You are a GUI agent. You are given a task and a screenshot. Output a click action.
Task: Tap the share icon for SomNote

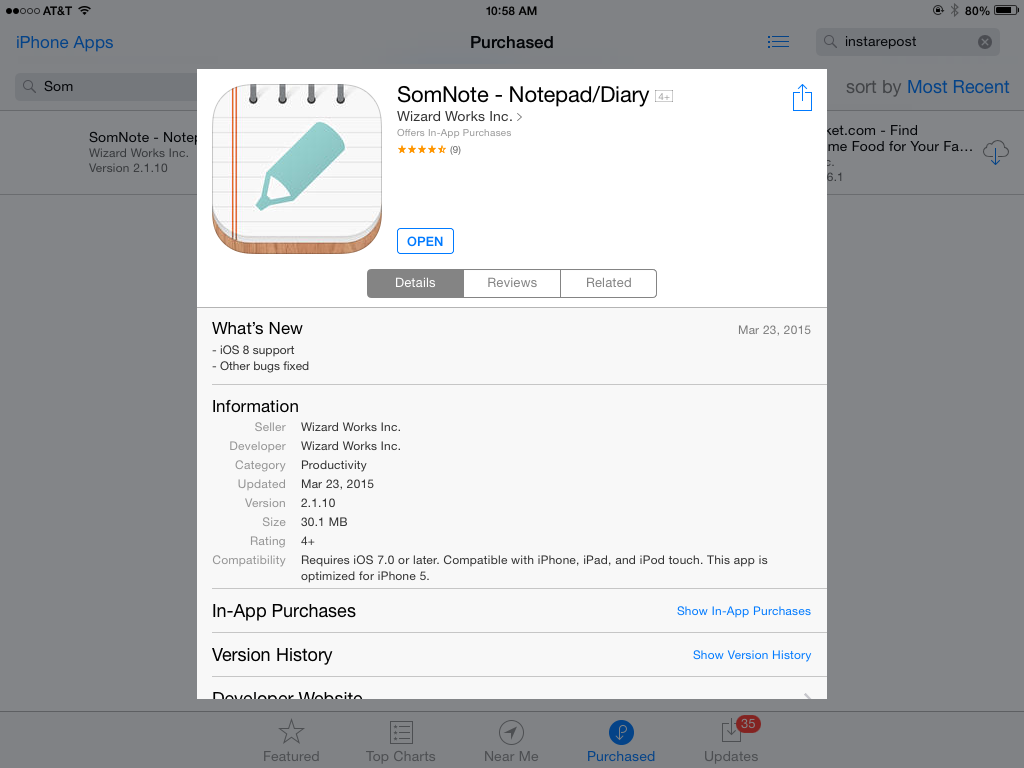(802, 98)
